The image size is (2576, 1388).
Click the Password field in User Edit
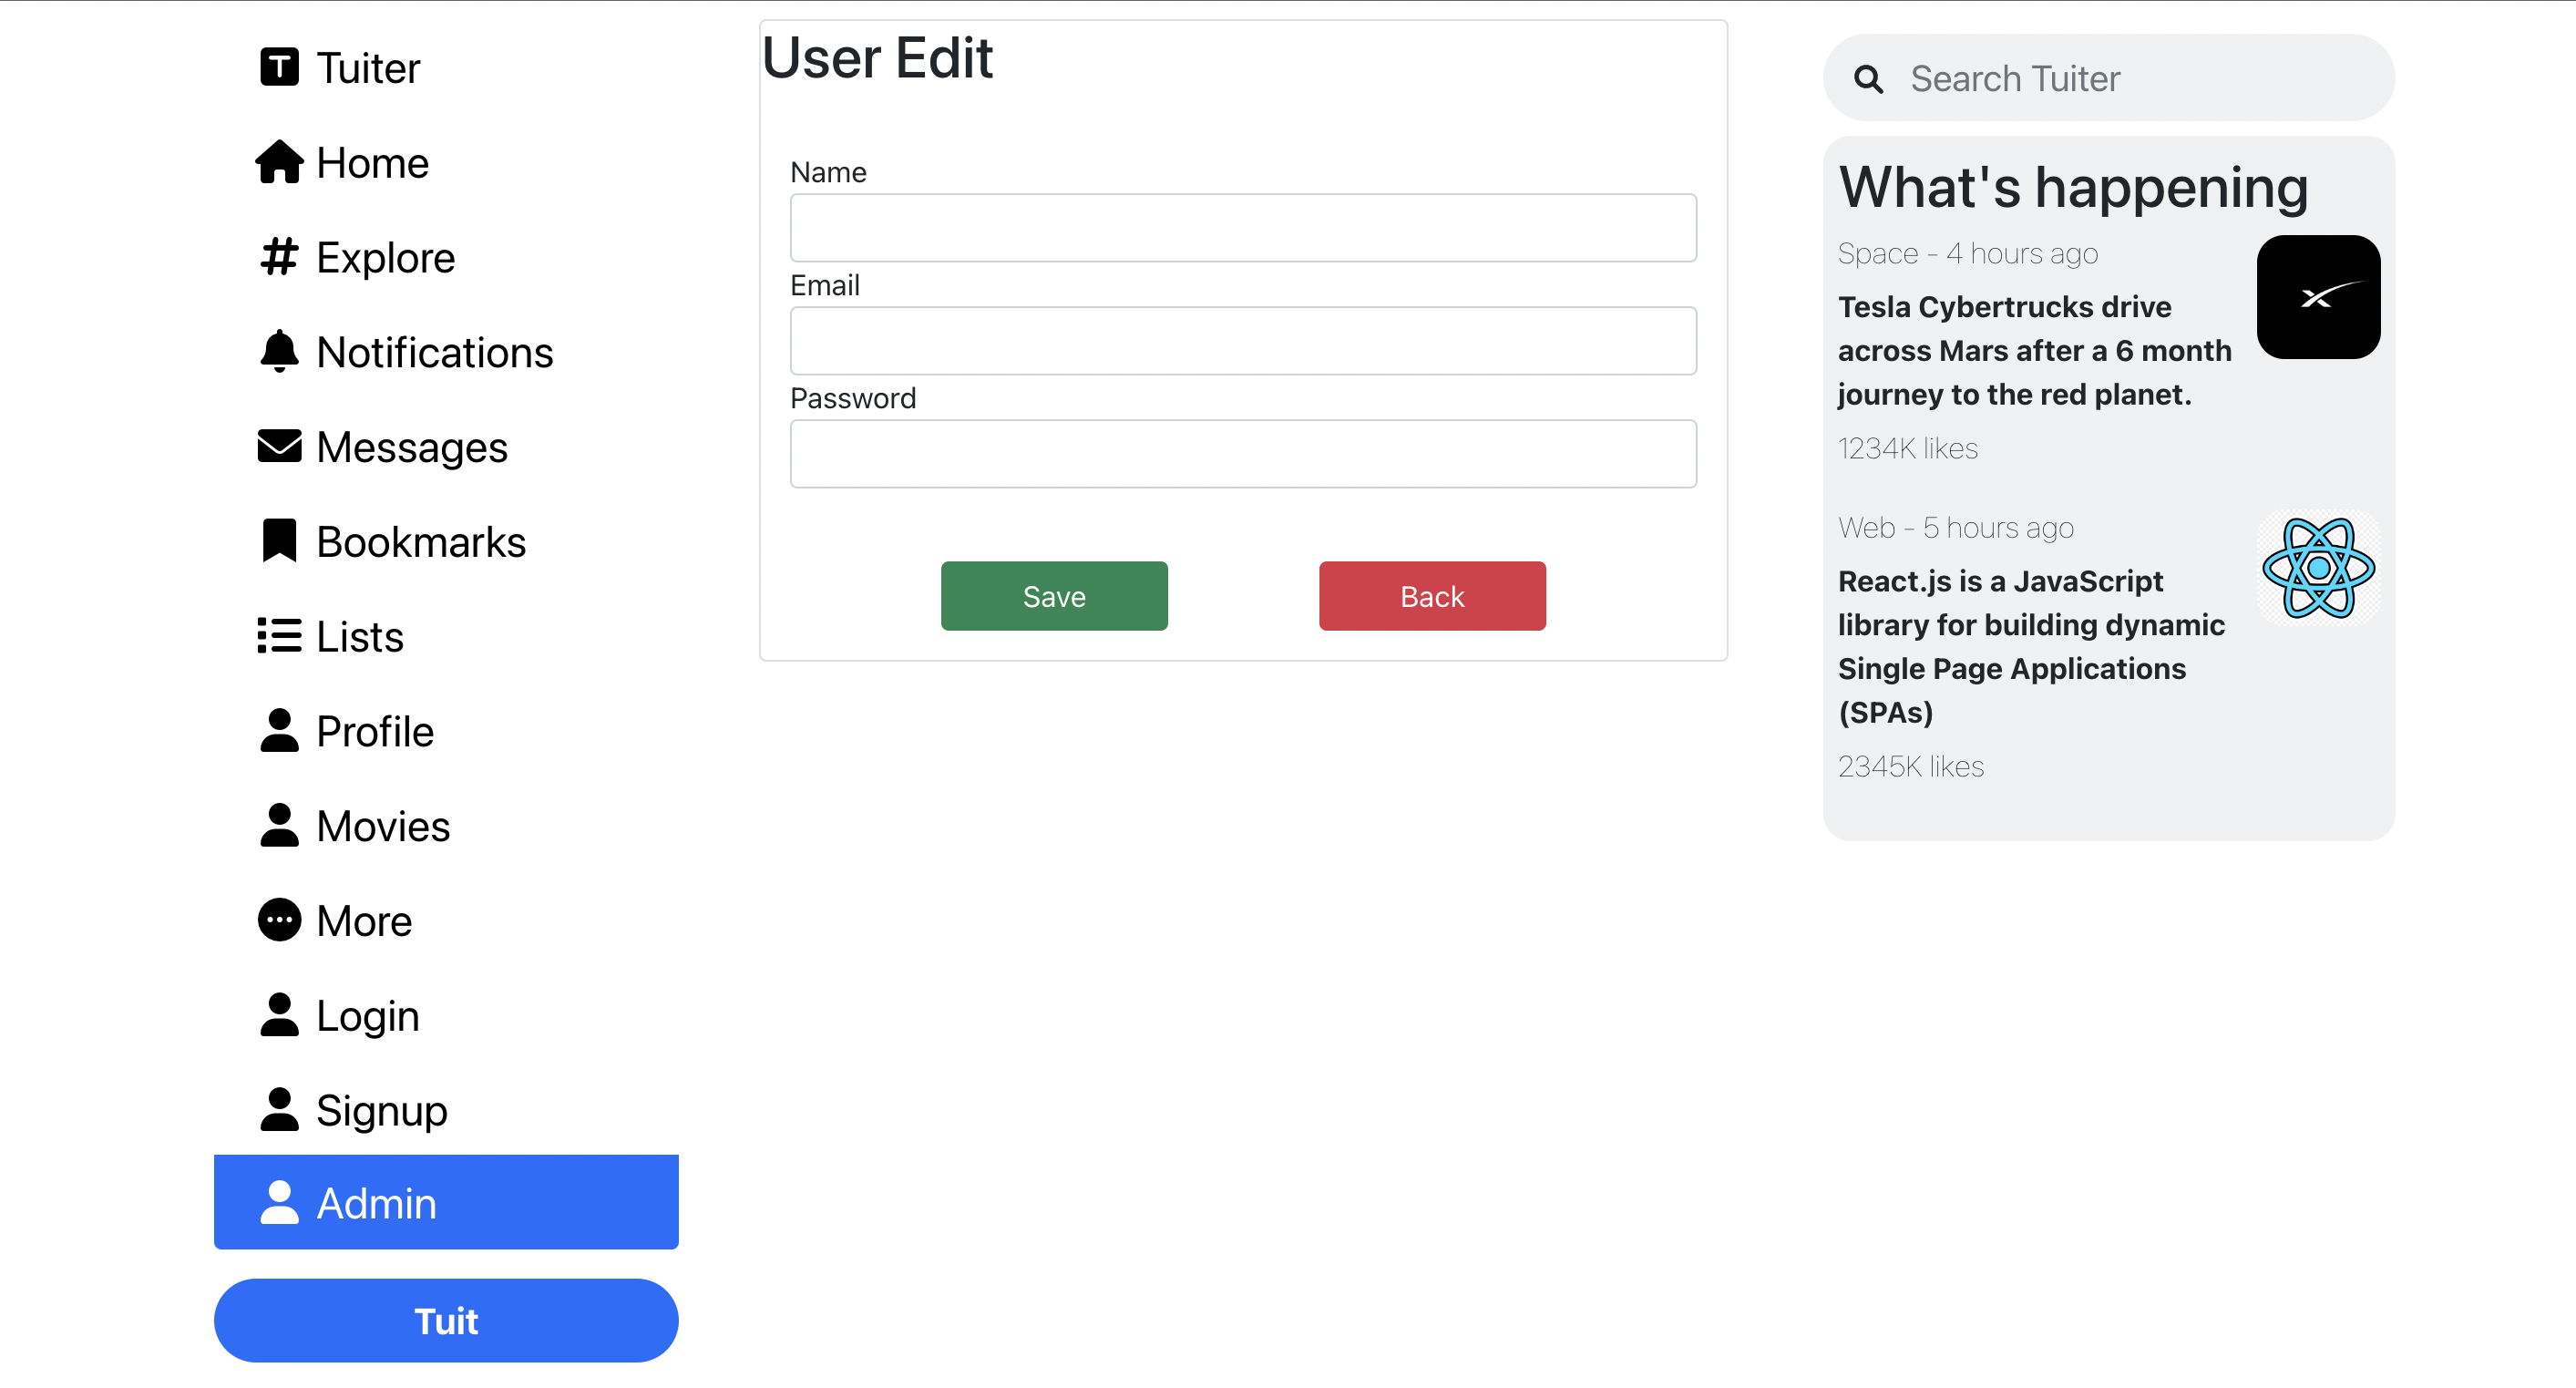pyautogui.click(x=1242, y=453)
